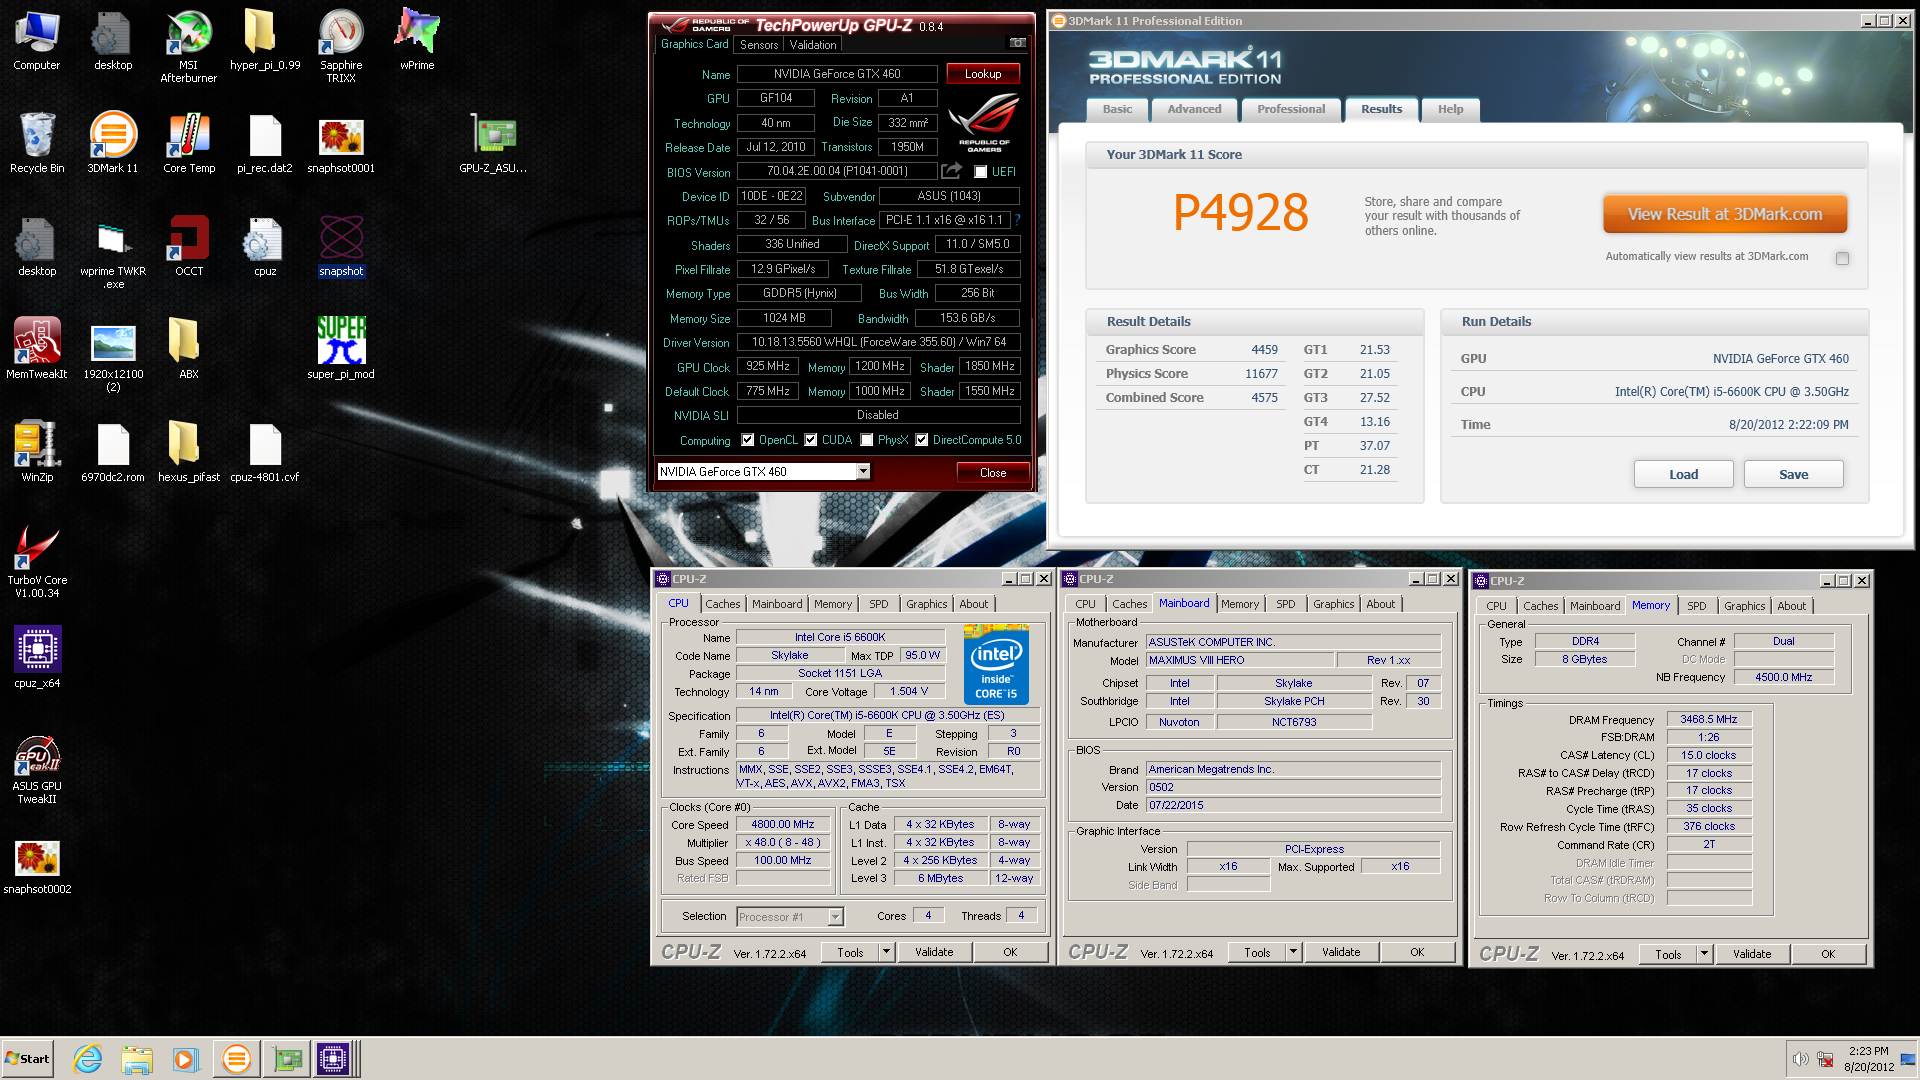The width and height of the screenshot is (1920, 1080).
Task: Open Windows Explorer from the taskbar
Action: point(137,1059)
